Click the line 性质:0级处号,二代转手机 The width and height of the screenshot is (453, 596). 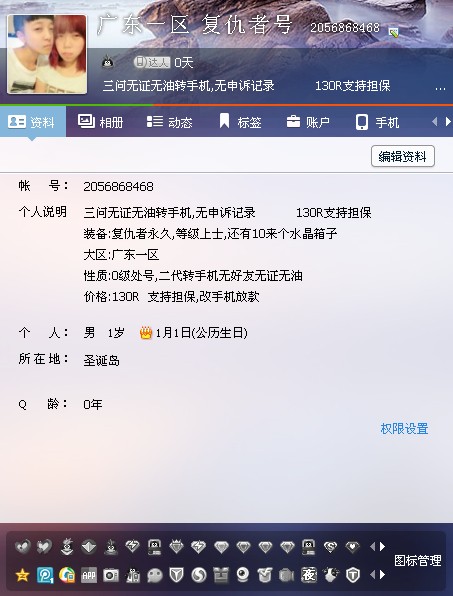pos(193,276)
